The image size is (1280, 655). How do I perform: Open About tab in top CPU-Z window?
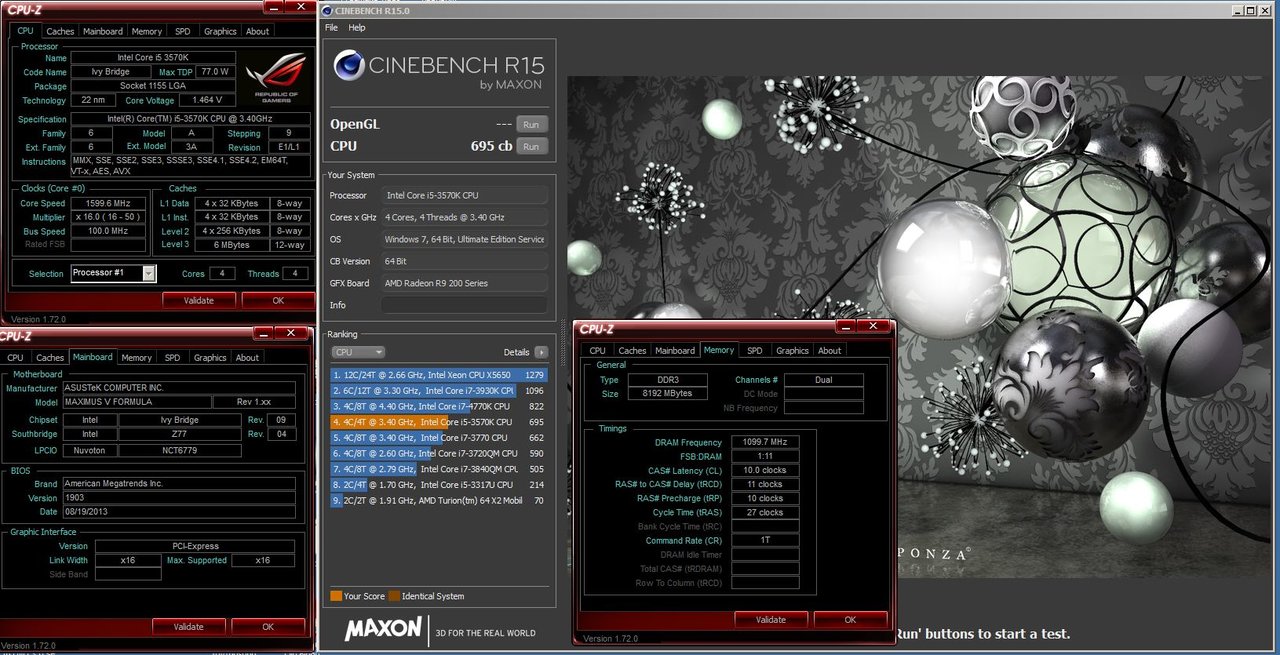coord(258,31)
